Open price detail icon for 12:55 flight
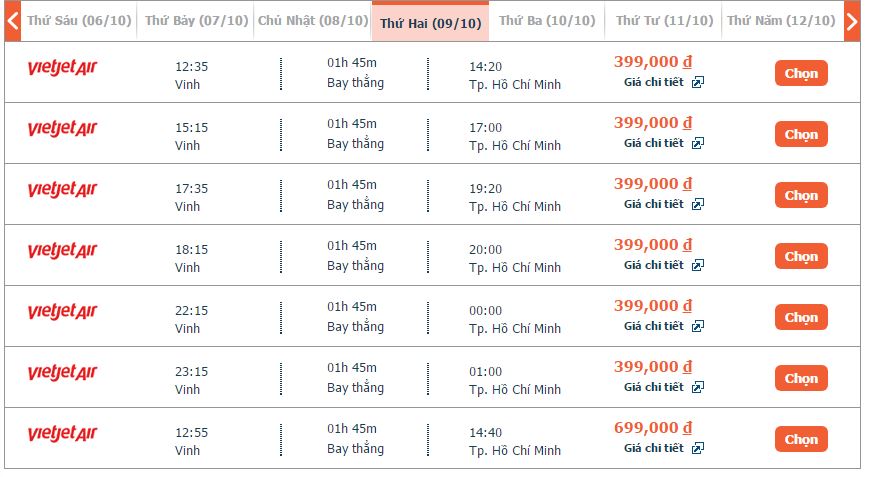 tap(698, 449)
